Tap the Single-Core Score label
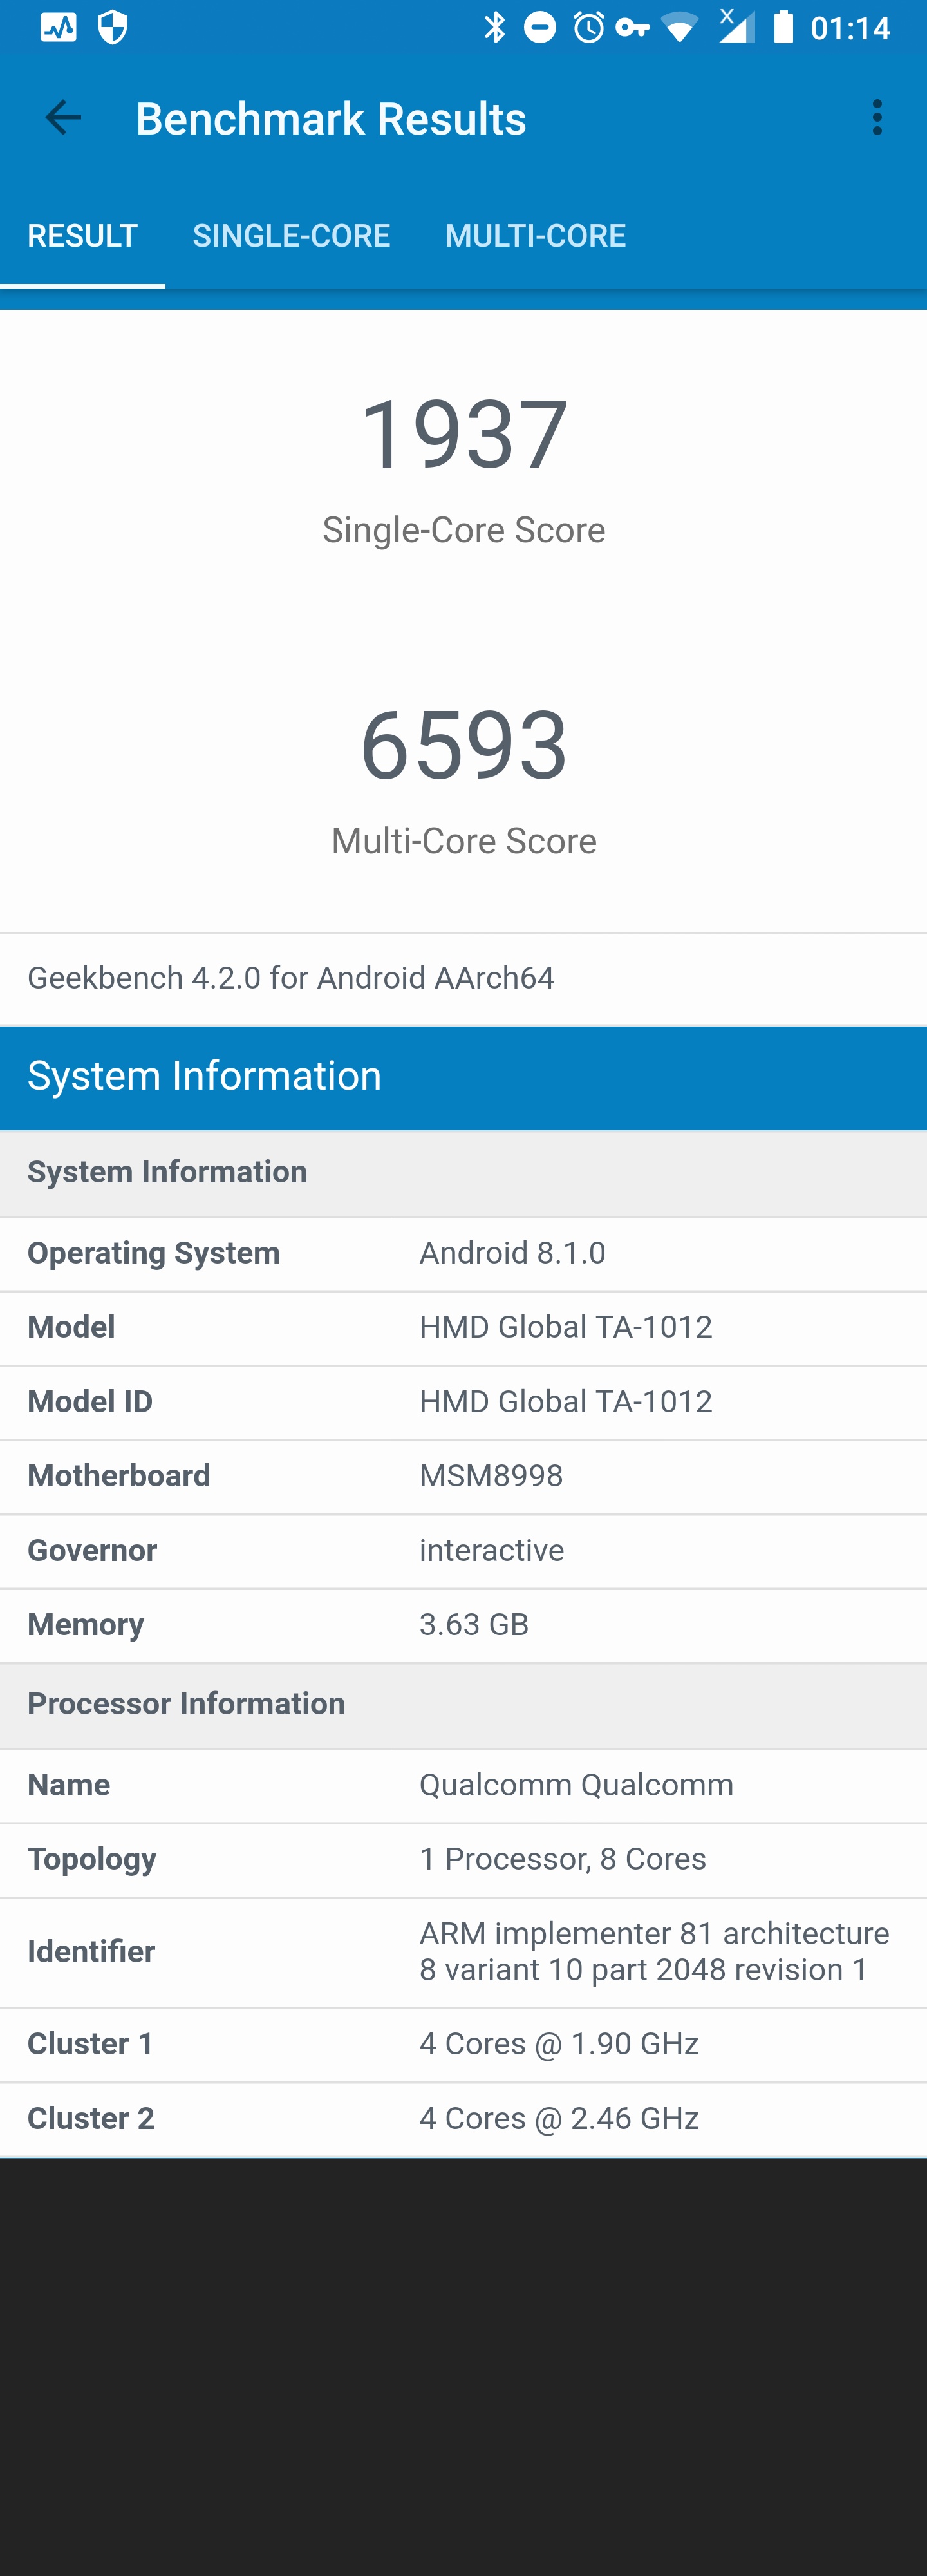 tap(464, 530)
